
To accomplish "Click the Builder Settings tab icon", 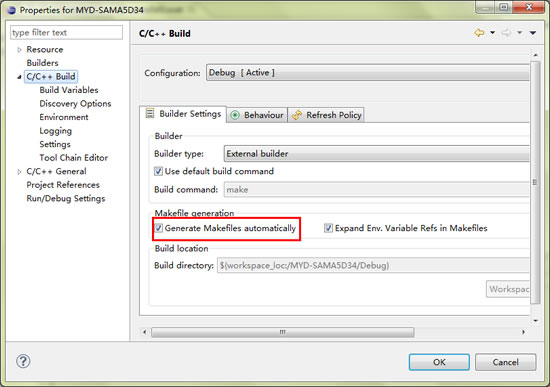I will [150, 113].
